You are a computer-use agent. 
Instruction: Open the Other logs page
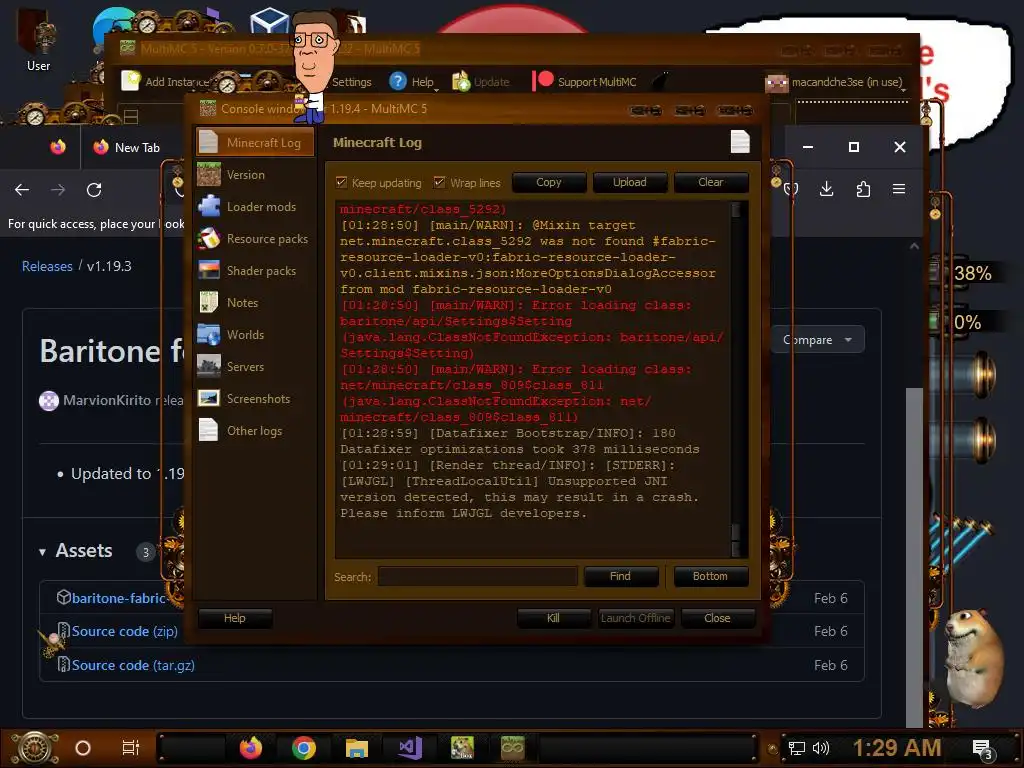coord(255,430)
